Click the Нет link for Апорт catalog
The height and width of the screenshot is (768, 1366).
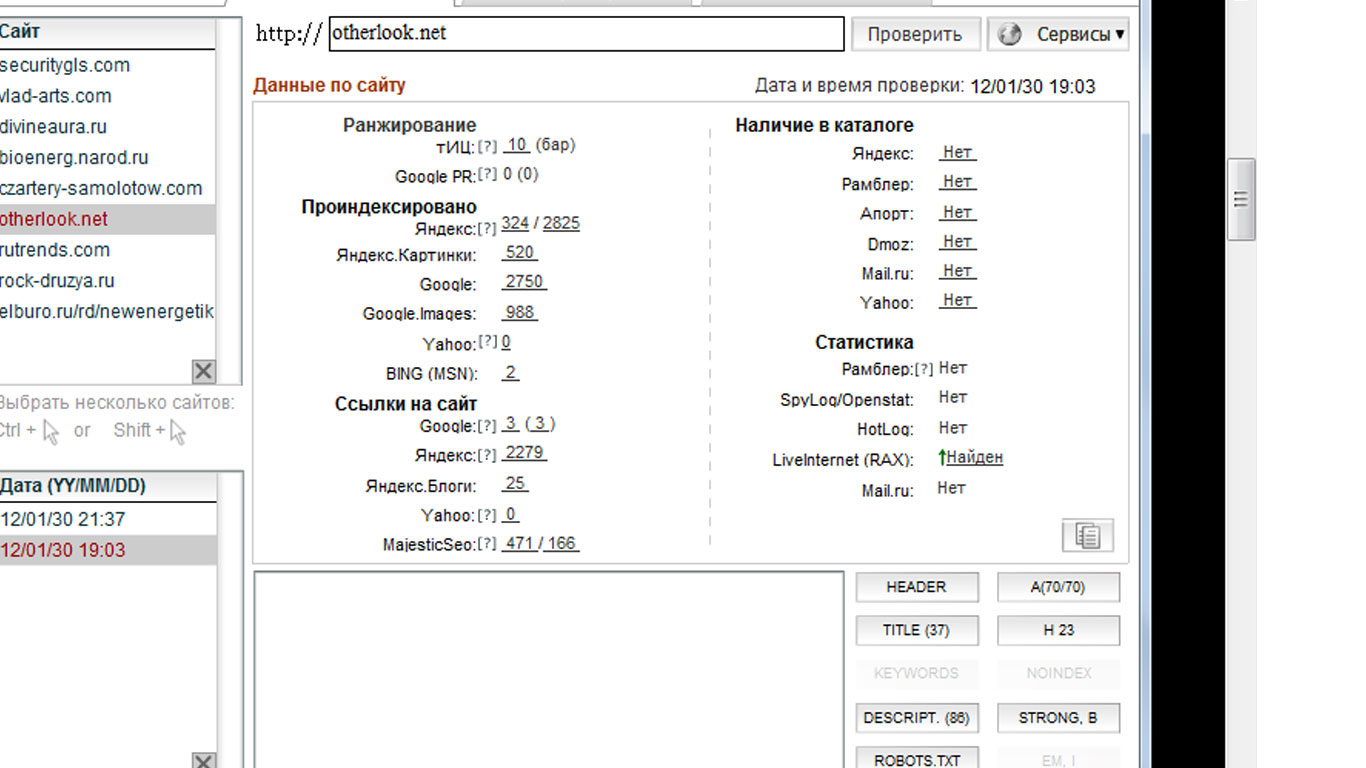click(x=957, y=212)
